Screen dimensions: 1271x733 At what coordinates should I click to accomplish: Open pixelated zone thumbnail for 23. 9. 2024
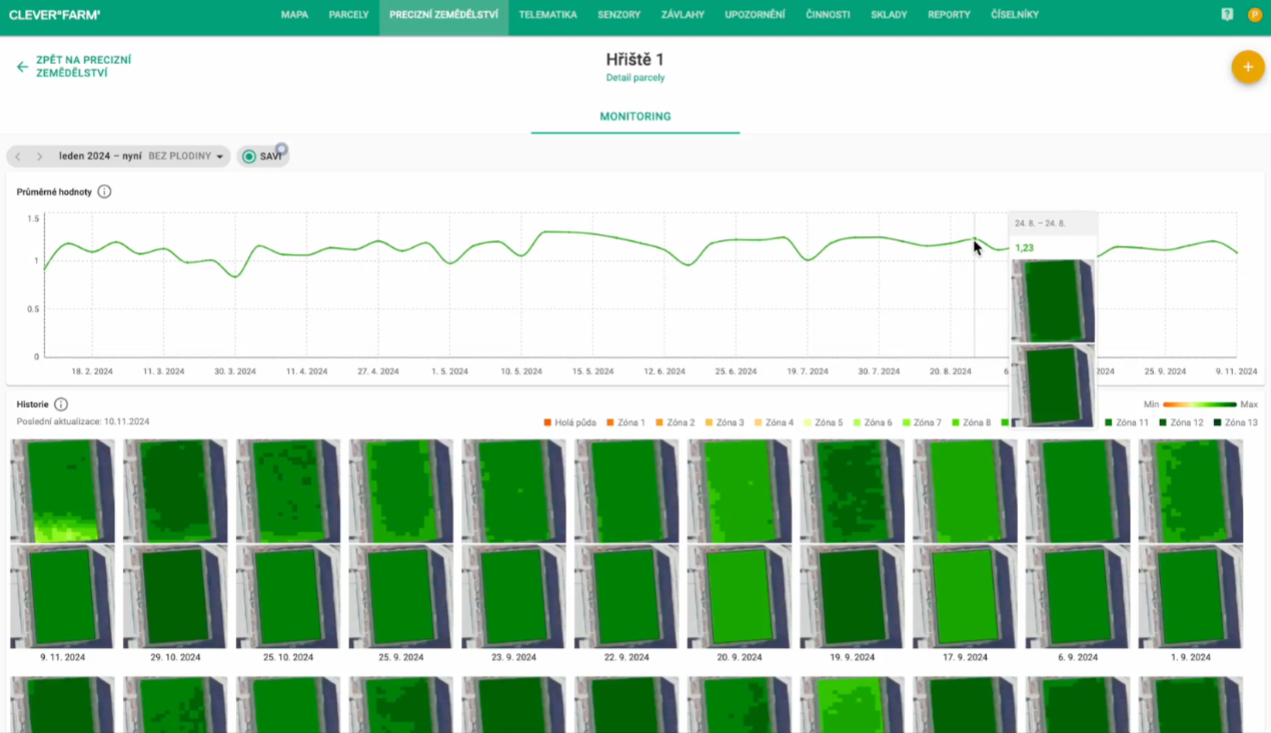[514, 491]
